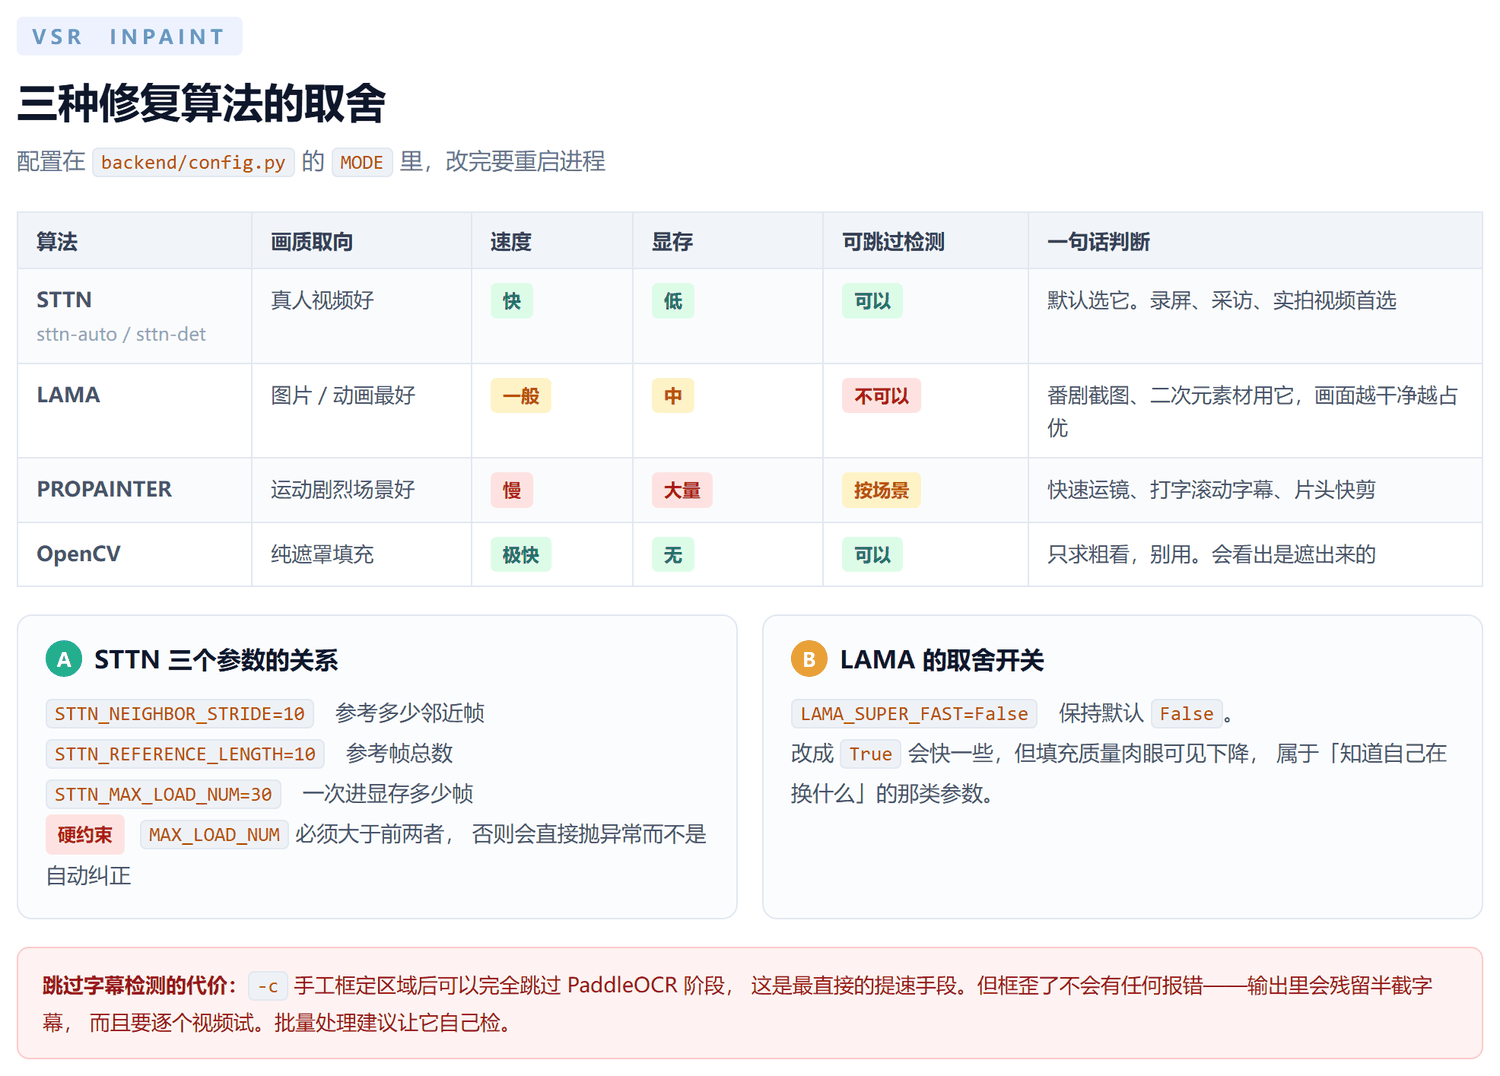Click the STTN_NEIGHBOR_STRIDE=10 code chip

pos(180,714)
